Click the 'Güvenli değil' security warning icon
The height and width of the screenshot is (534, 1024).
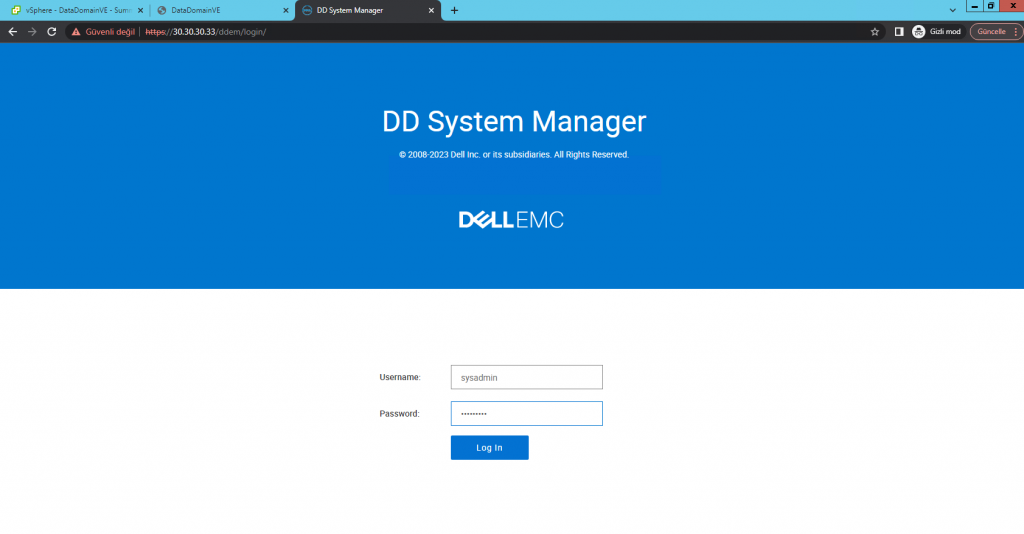pyautogui.click(x=76, y=32)
